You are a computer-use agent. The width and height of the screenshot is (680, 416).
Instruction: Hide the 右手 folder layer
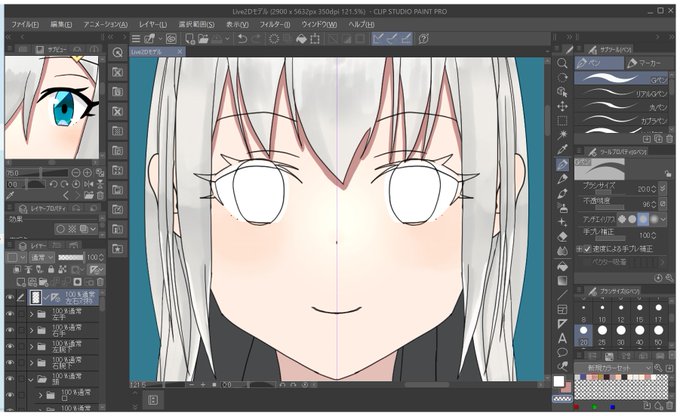point(10,330)
